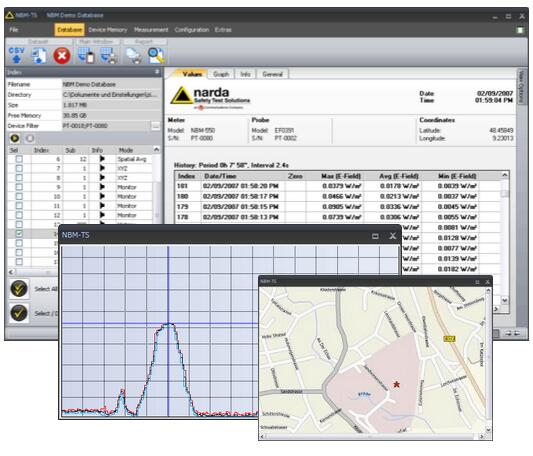Viewport: 533px width, 456px height.
Task: Check the last box in the index list
Action: coord(19,262)
